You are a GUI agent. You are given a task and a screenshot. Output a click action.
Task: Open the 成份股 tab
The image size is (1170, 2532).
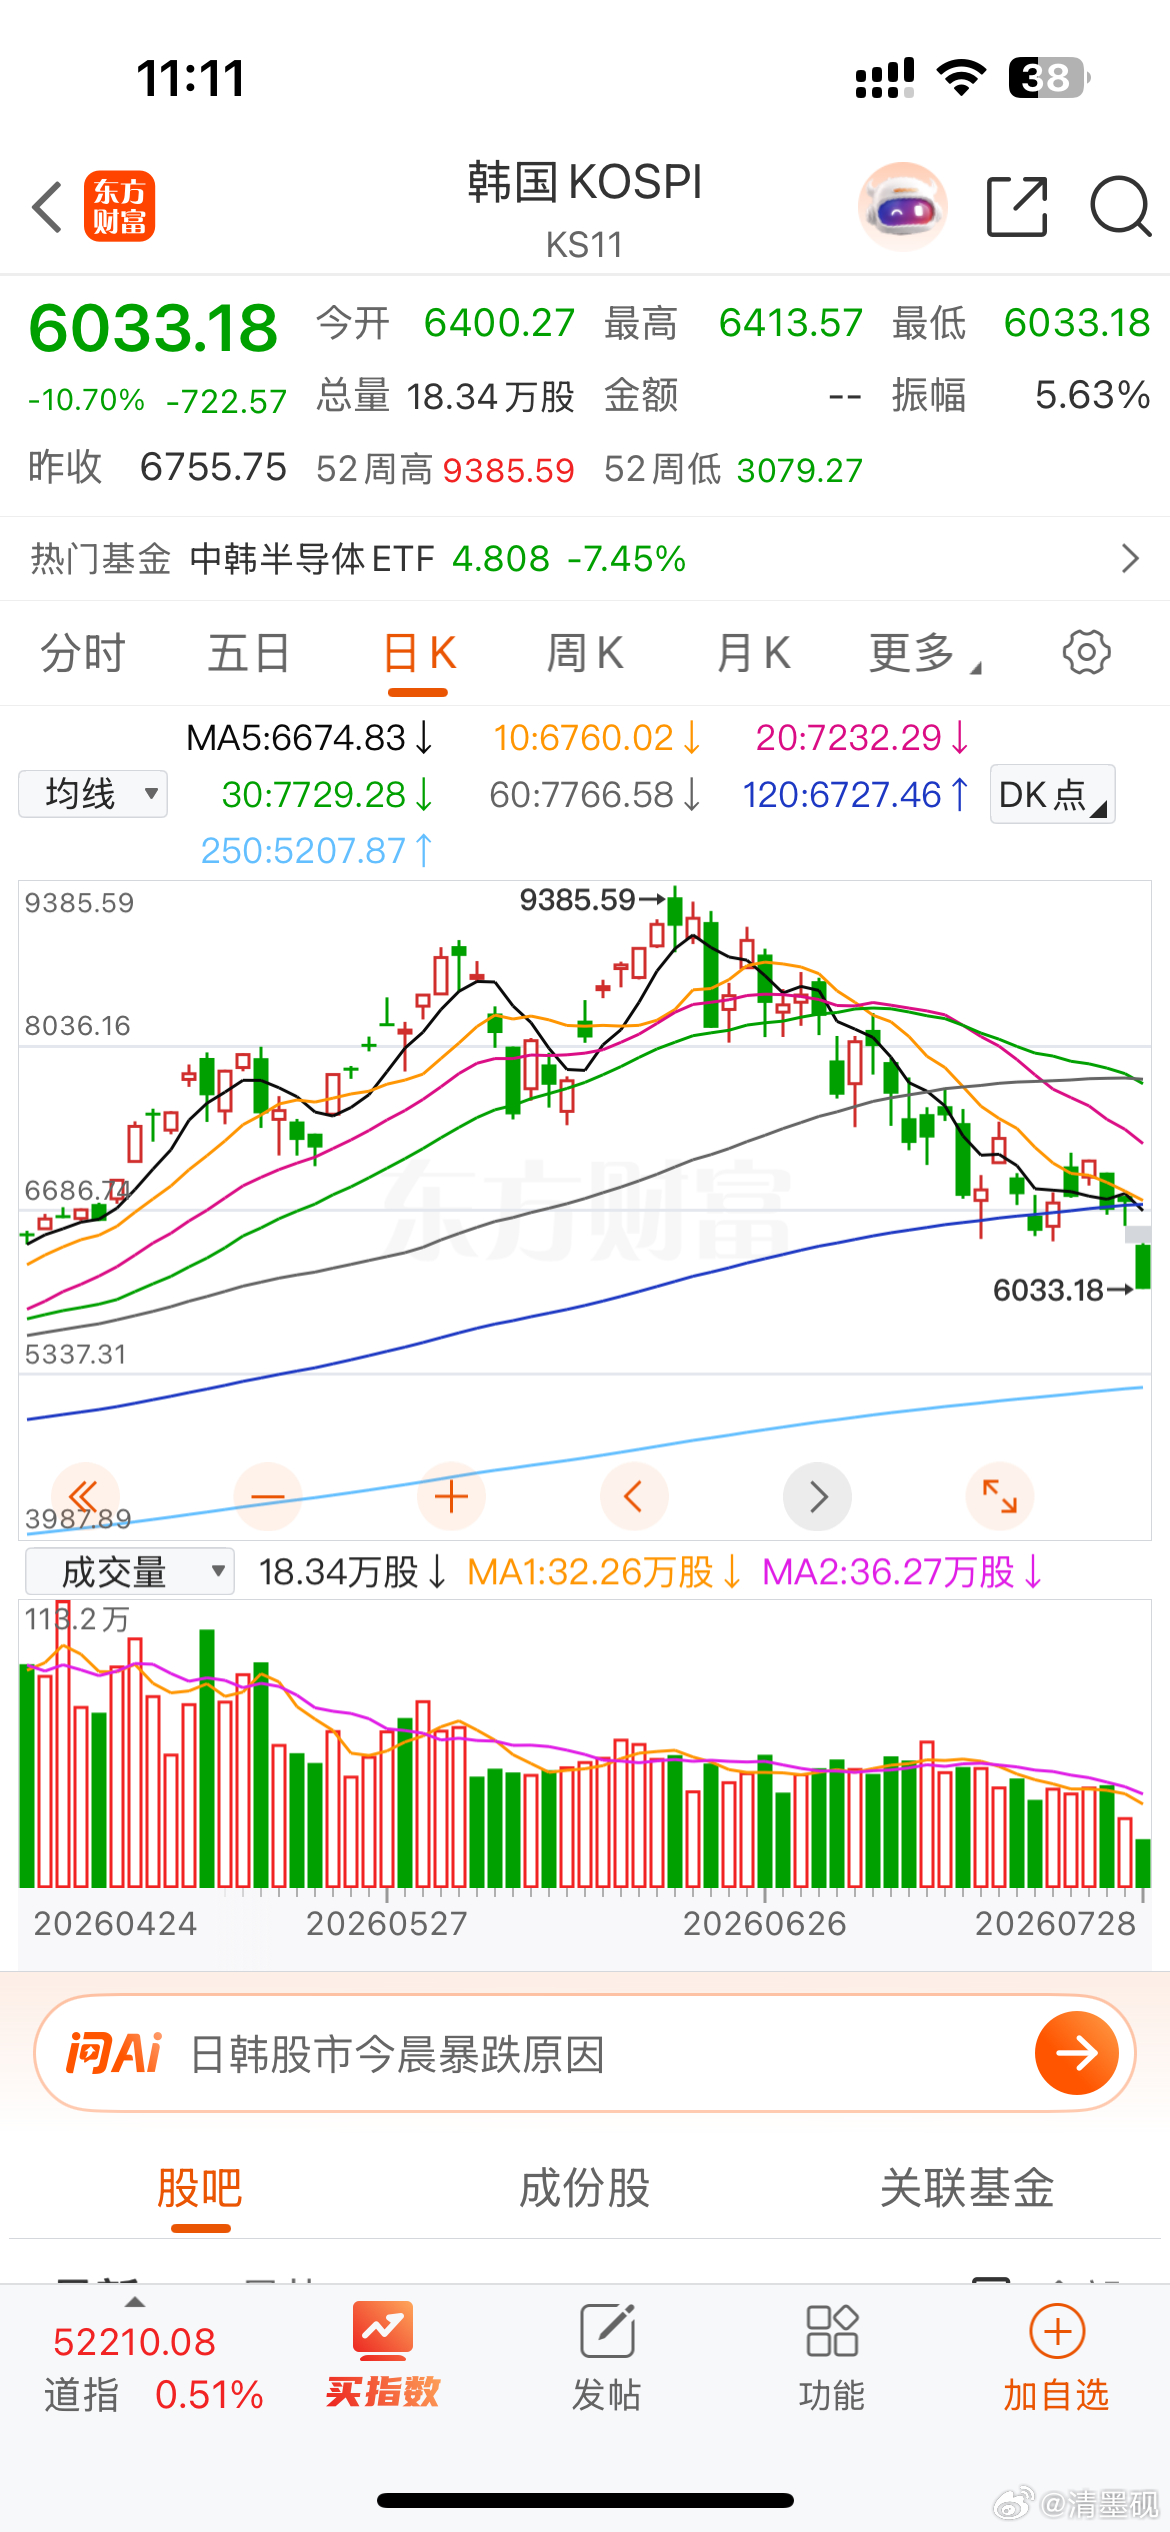tap(585, 2187)
